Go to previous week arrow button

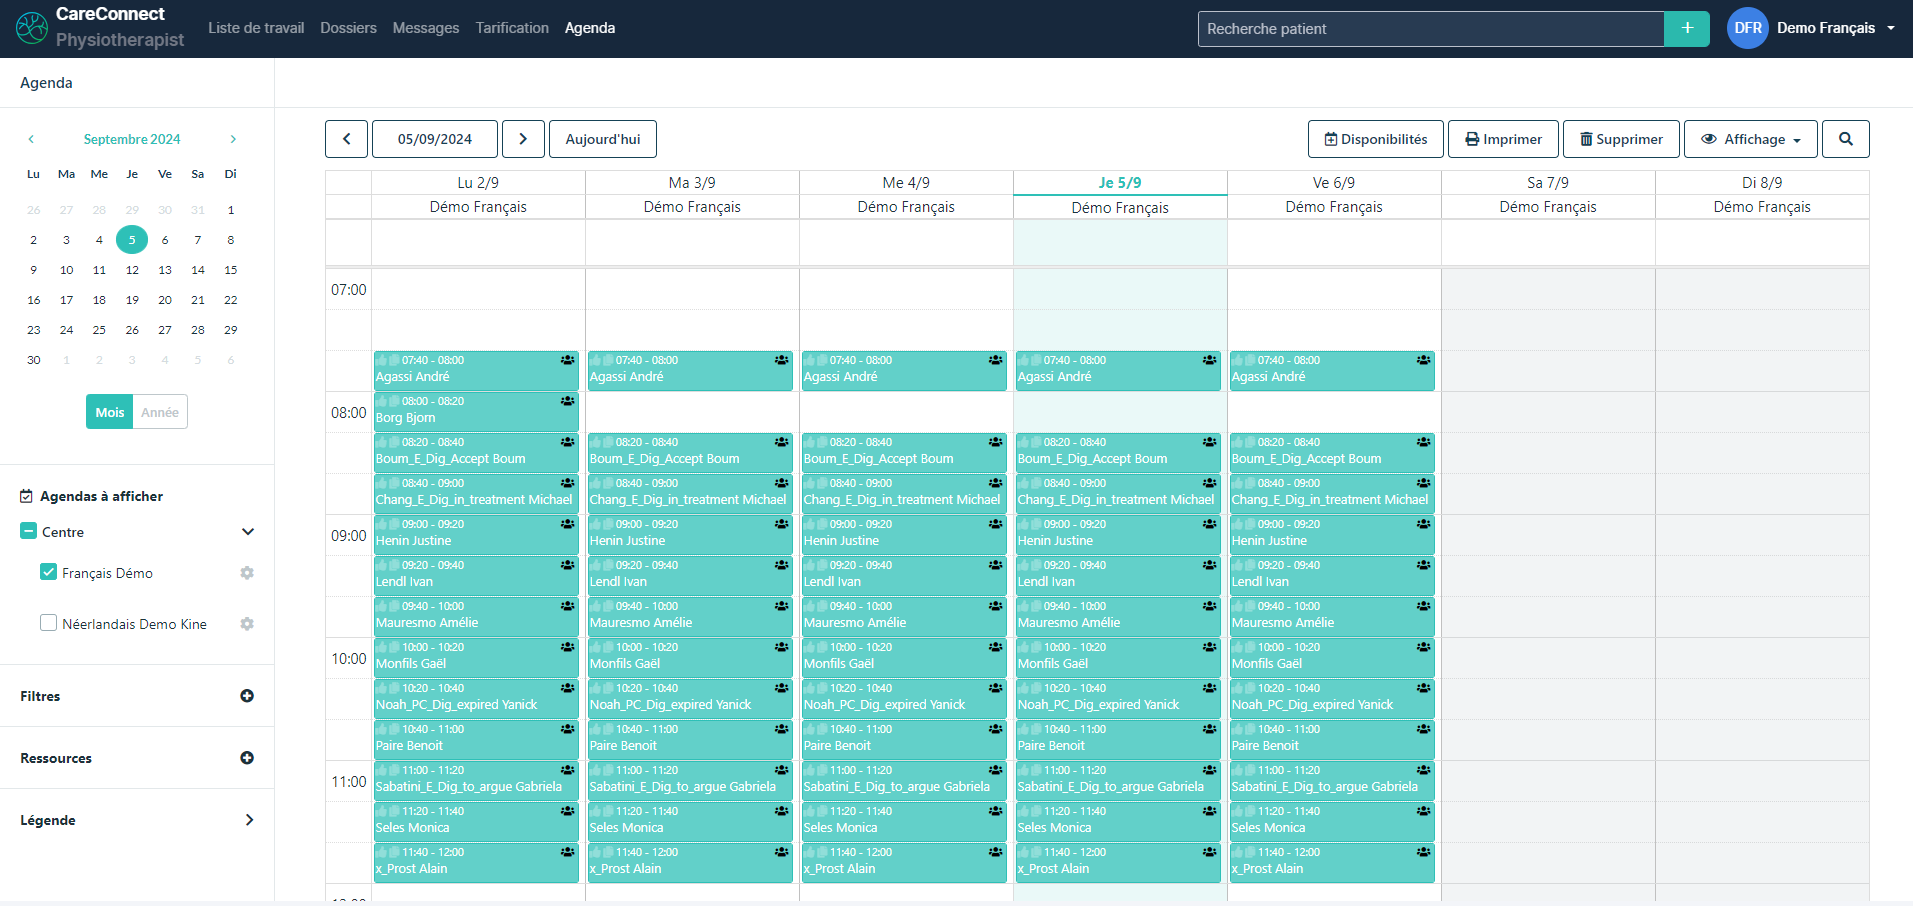pyautogui.click(x=347, y=139)
